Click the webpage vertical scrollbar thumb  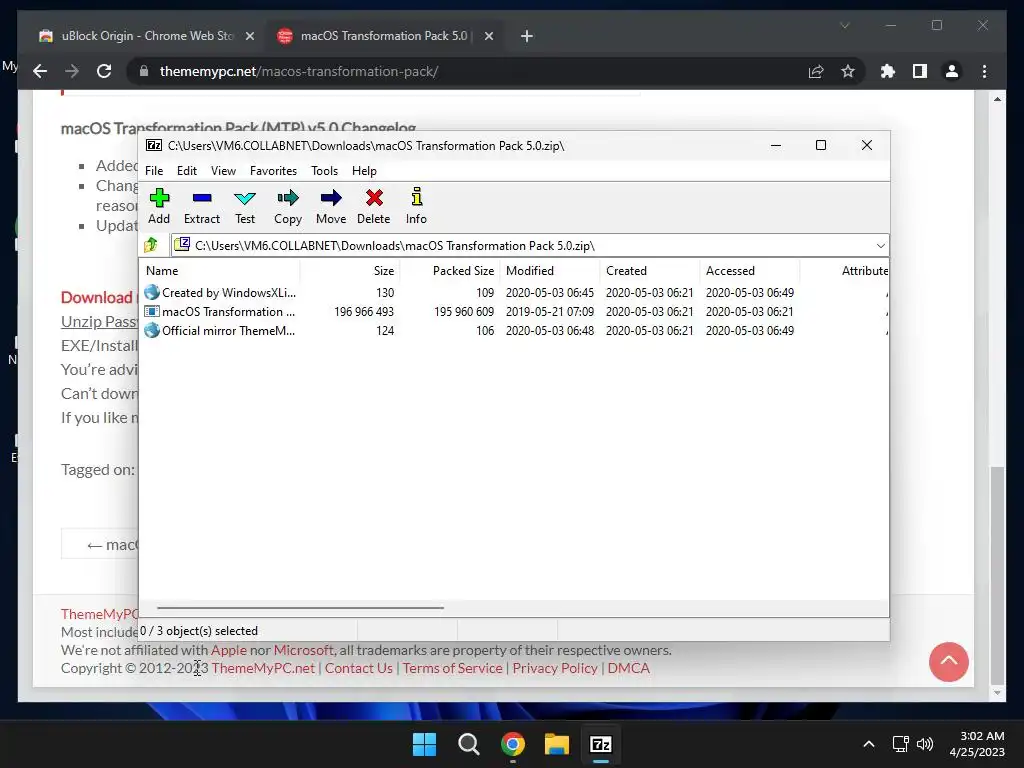point(997,575)
